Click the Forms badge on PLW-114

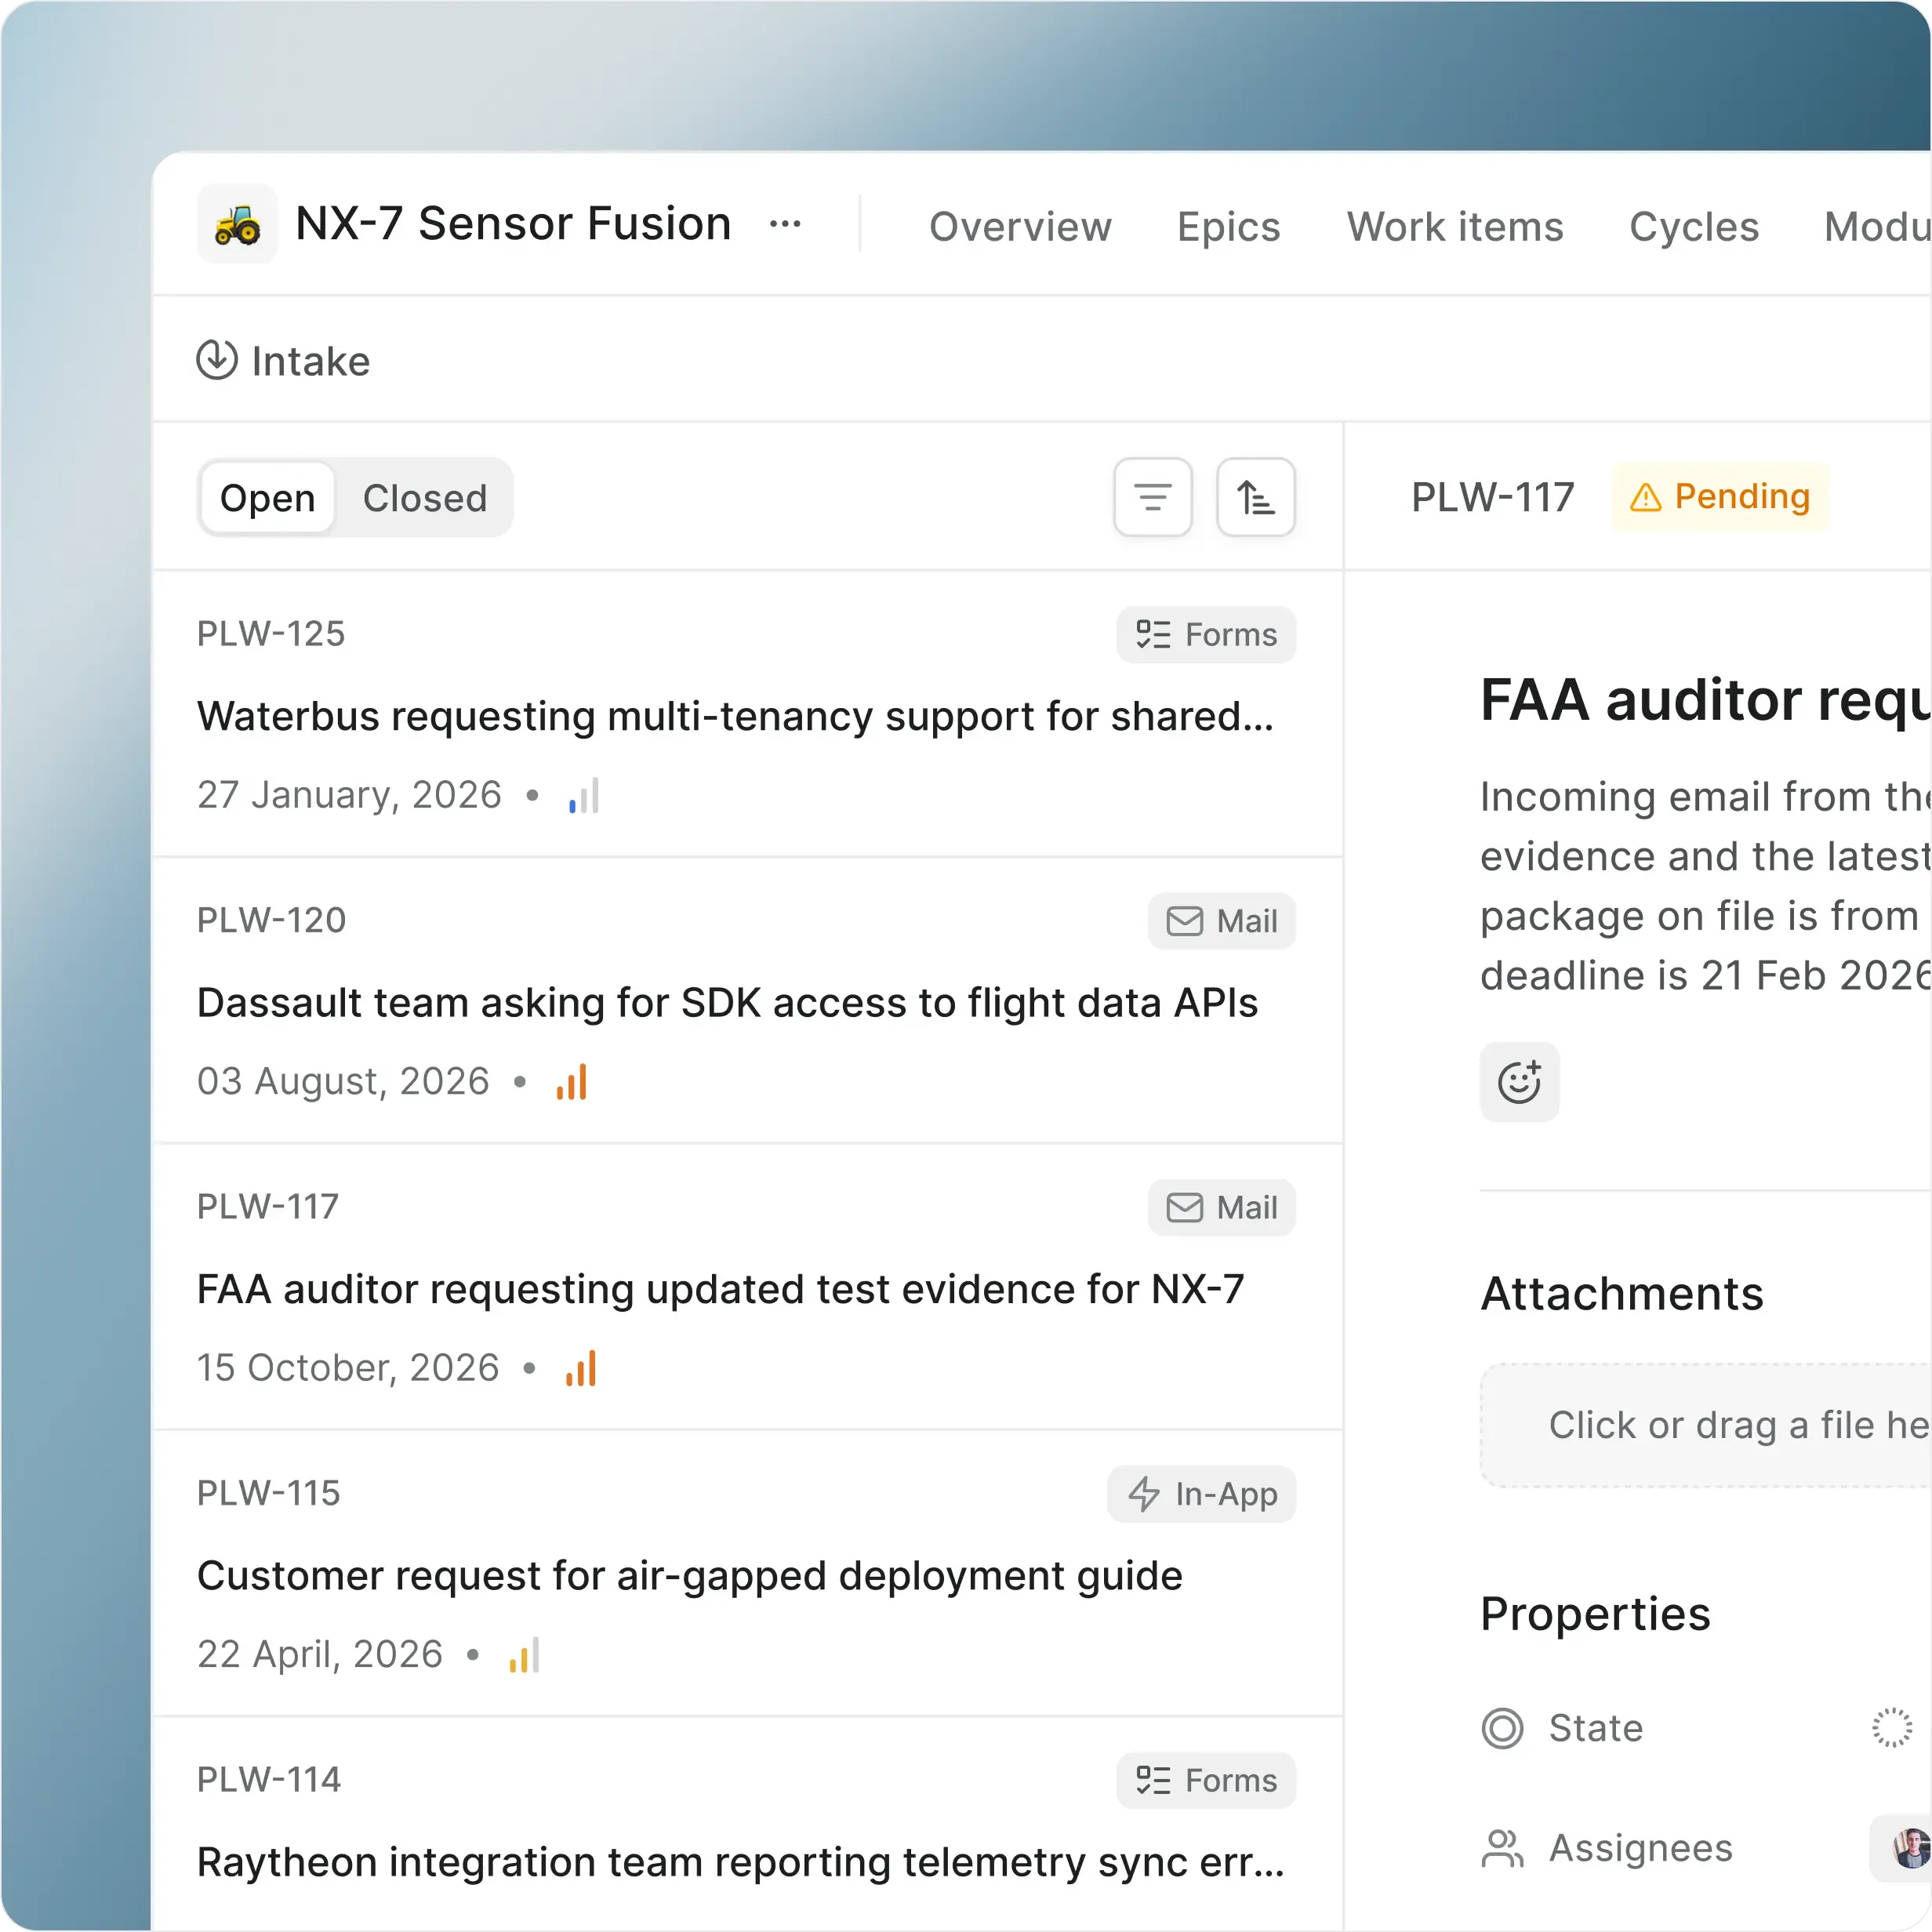click(x=1206, y=1780)
